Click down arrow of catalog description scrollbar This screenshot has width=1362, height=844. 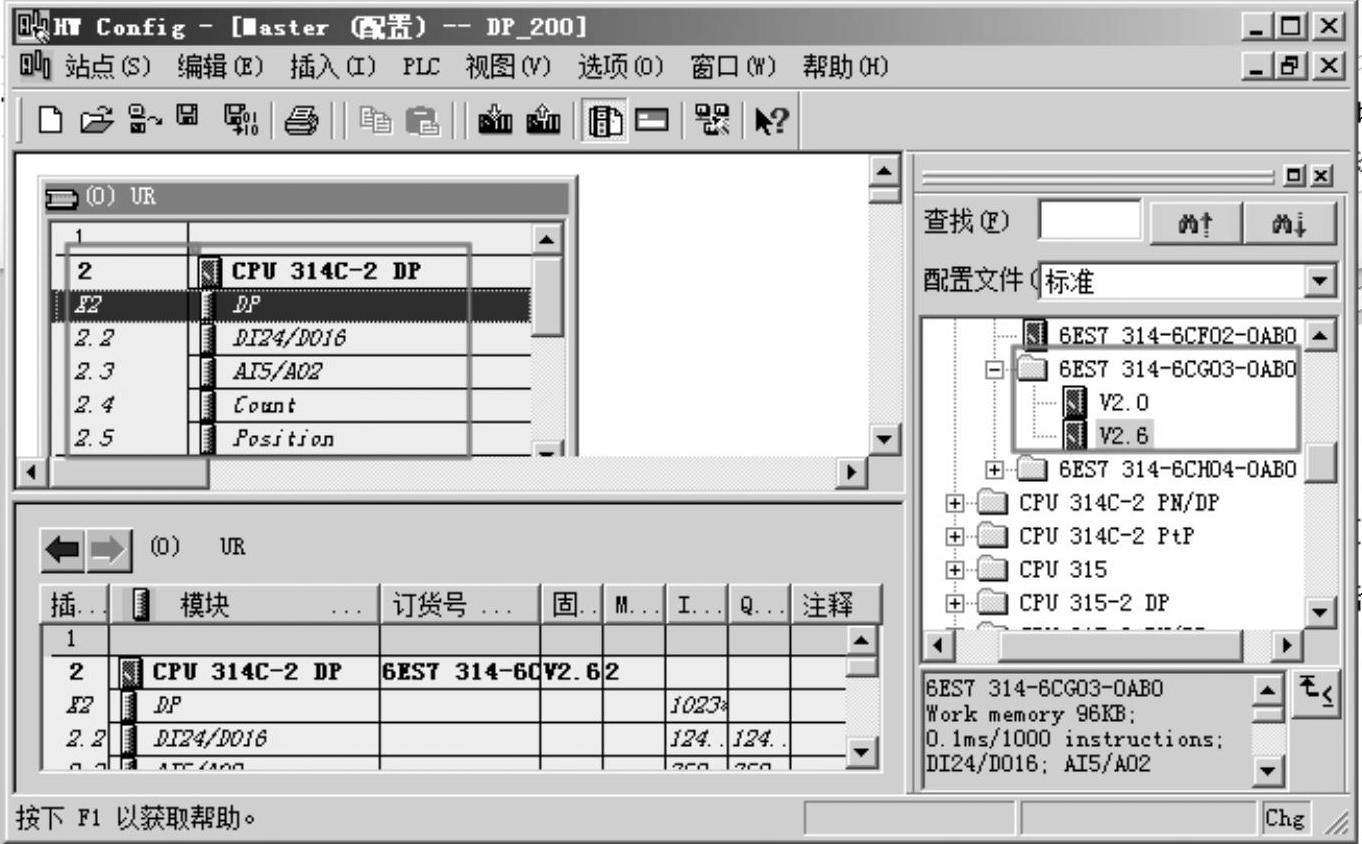tap(1268, 771)
